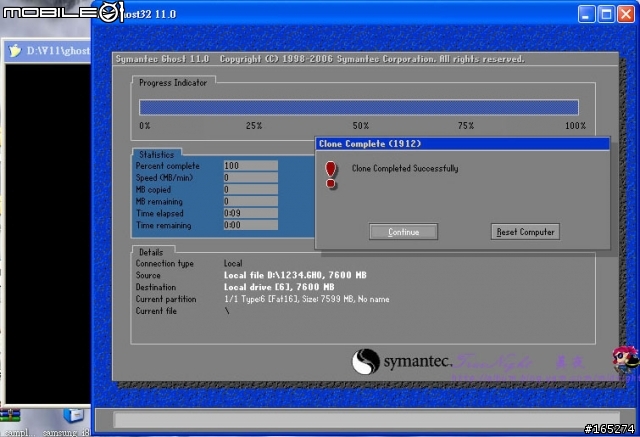The height and width of the screenshot is (437, 640).
Task: Click the destination text 'Local drive [6], 7600 MB'
Action: pos(279,287)
